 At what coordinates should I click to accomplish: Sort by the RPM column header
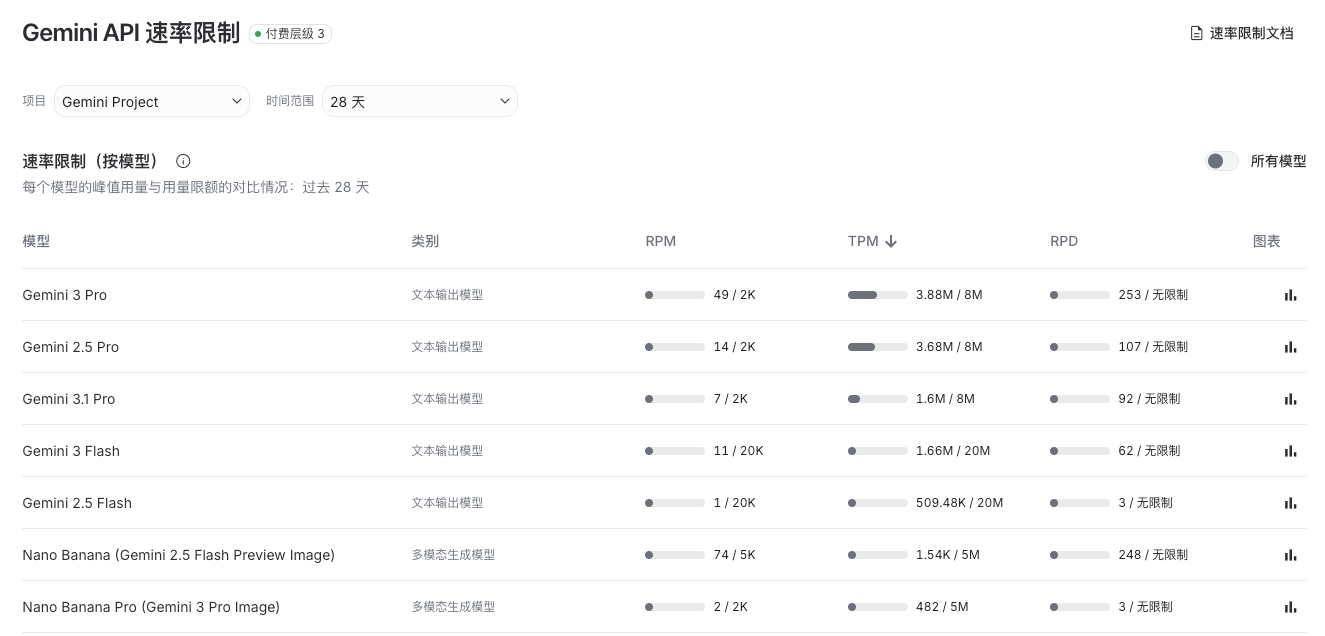tap(661, 241)
